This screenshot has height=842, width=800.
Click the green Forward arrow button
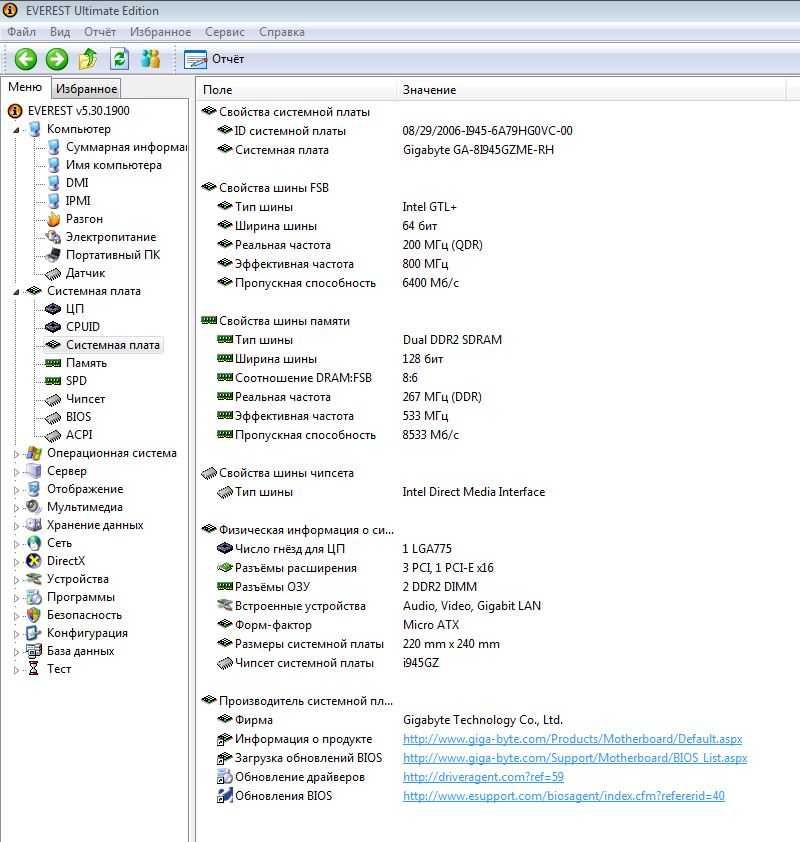point(57,59)
